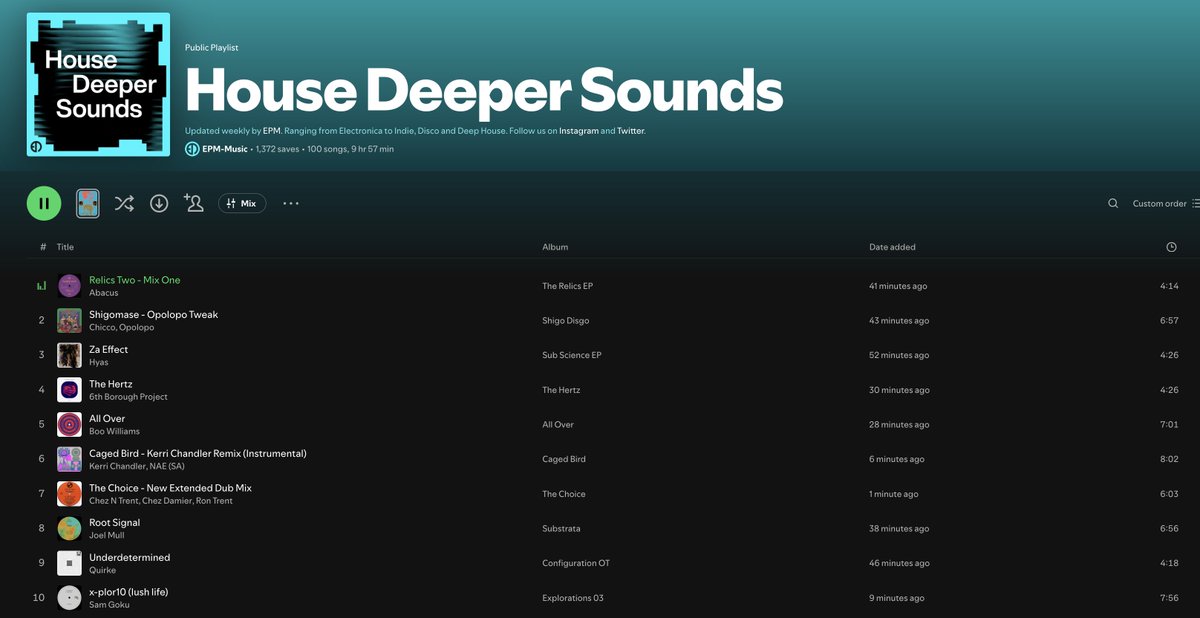Open artist Ron Trent
This screenshot has width=1200, height=618.
tap(214, 500)
